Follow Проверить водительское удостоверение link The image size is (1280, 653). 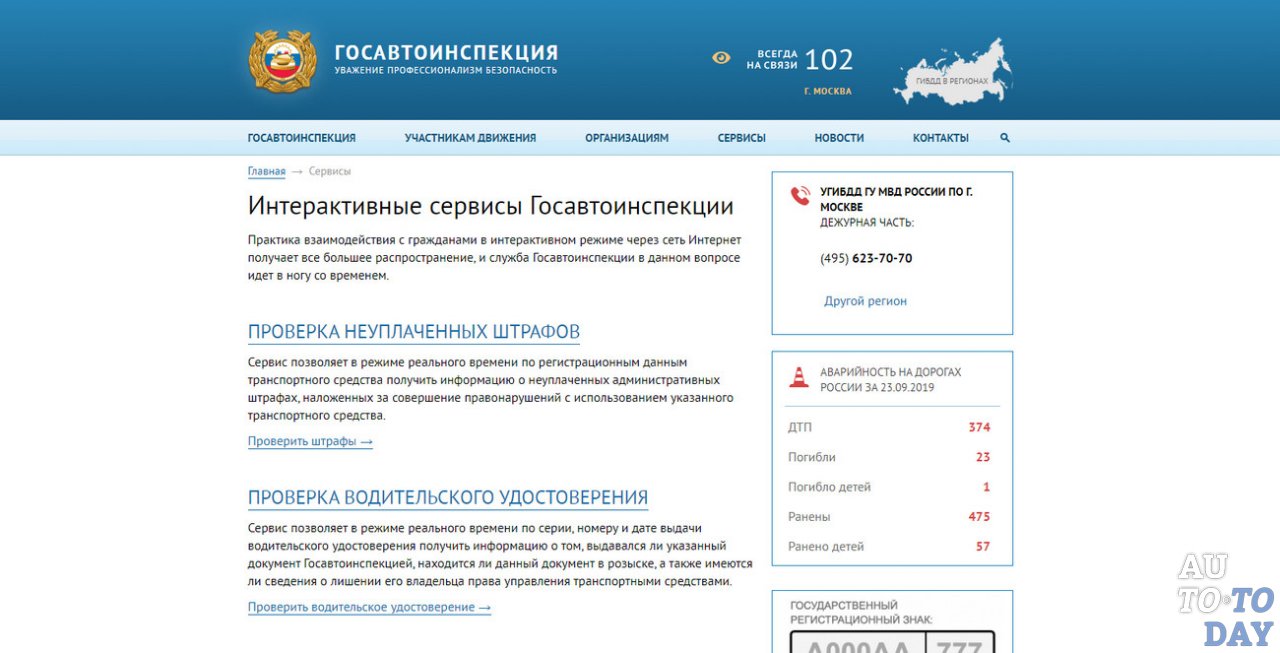[369, 607]
